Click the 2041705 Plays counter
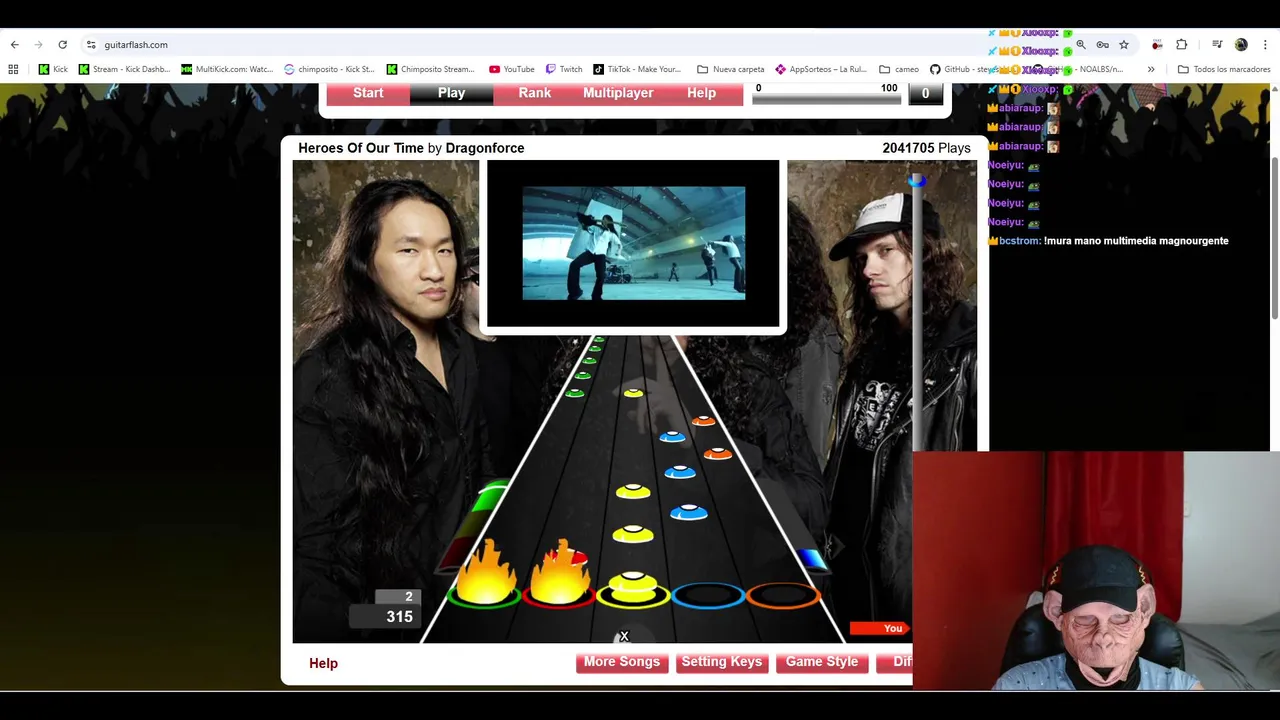Viewport: 1280px width, 720px height. (926, 148)
